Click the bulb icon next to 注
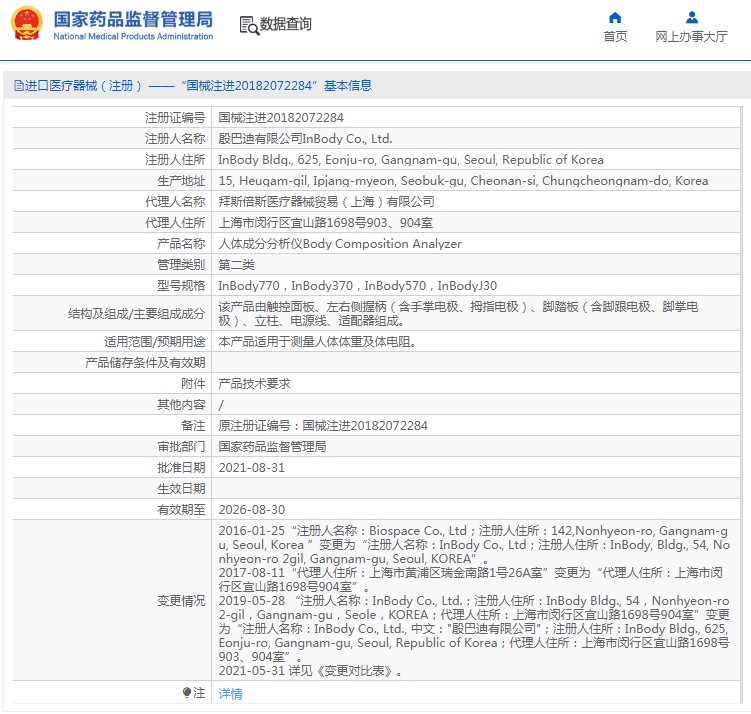 (186, 692)
